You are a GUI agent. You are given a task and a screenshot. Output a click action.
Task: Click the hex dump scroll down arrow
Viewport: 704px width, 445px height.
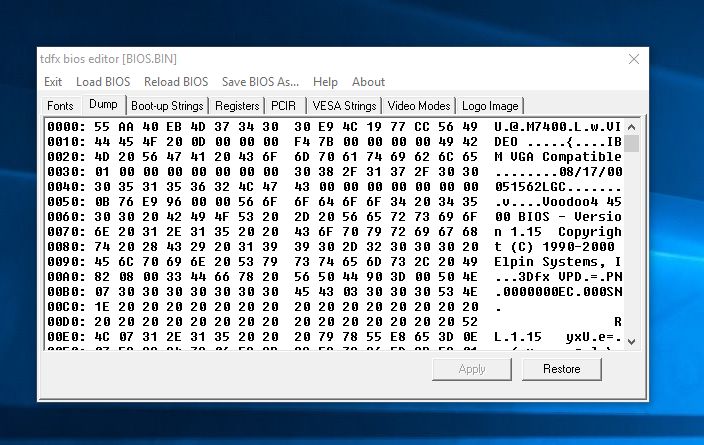pyautogui.click(x=631, y=341)
